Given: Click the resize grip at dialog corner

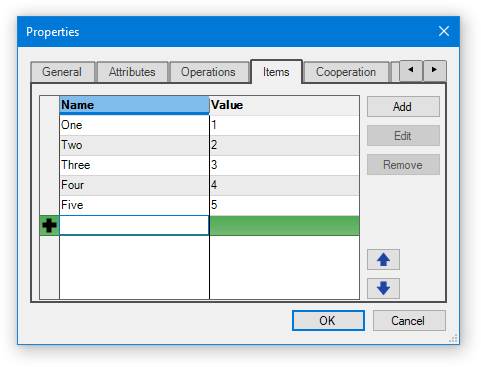Looking at the screenshot, I should click(453, 338).
